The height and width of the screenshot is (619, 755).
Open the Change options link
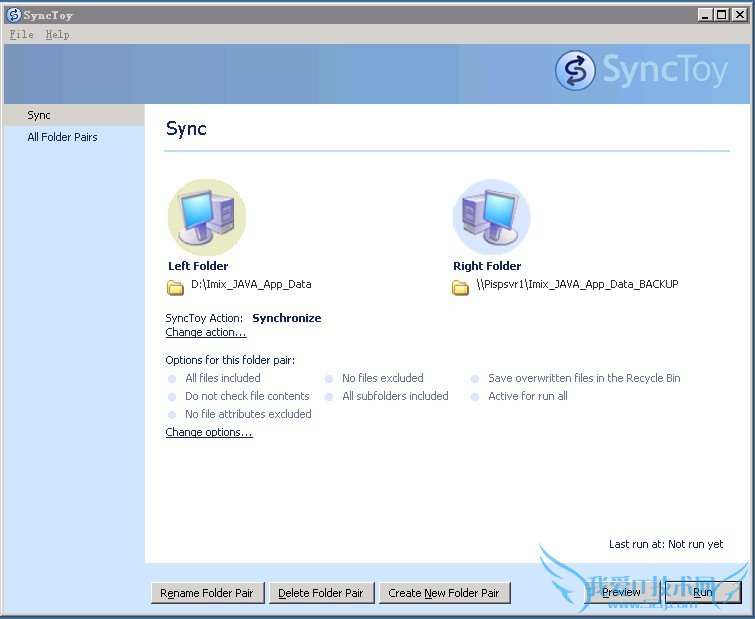pos(209,432)
